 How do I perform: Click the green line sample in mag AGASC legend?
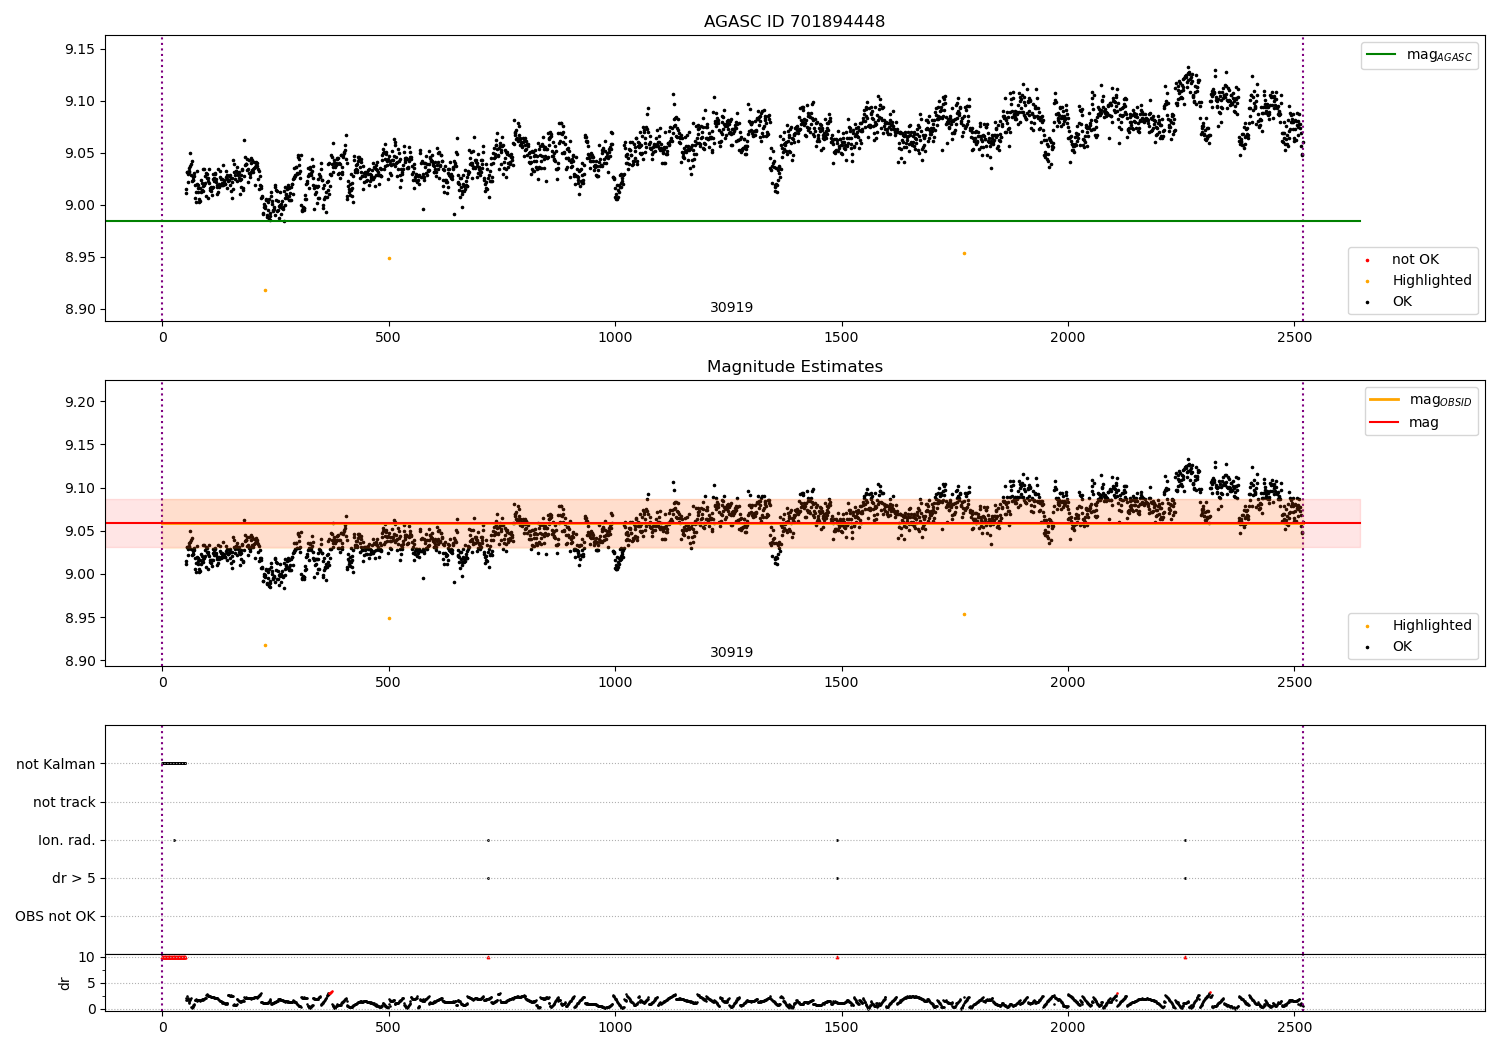[x=1382, y=55]
